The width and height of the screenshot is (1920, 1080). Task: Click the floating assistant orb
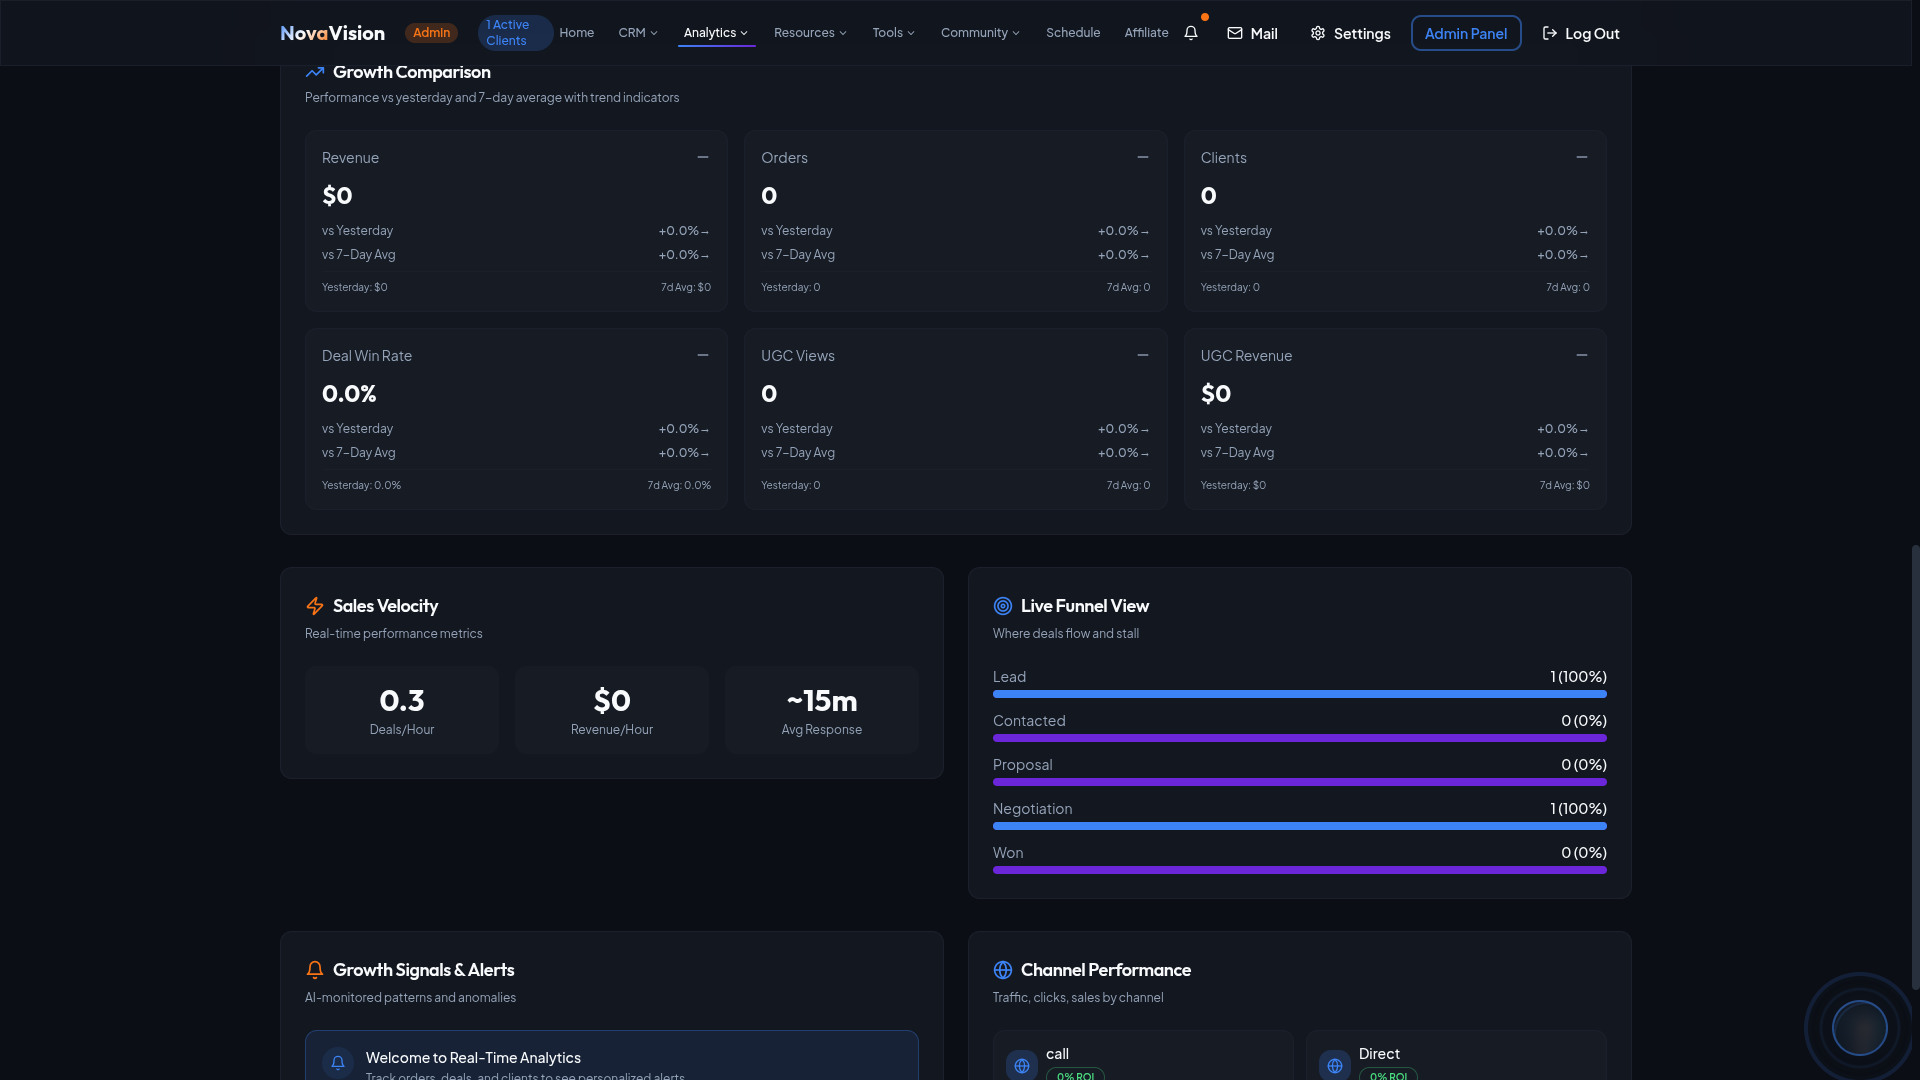tap(1859, 1027)
